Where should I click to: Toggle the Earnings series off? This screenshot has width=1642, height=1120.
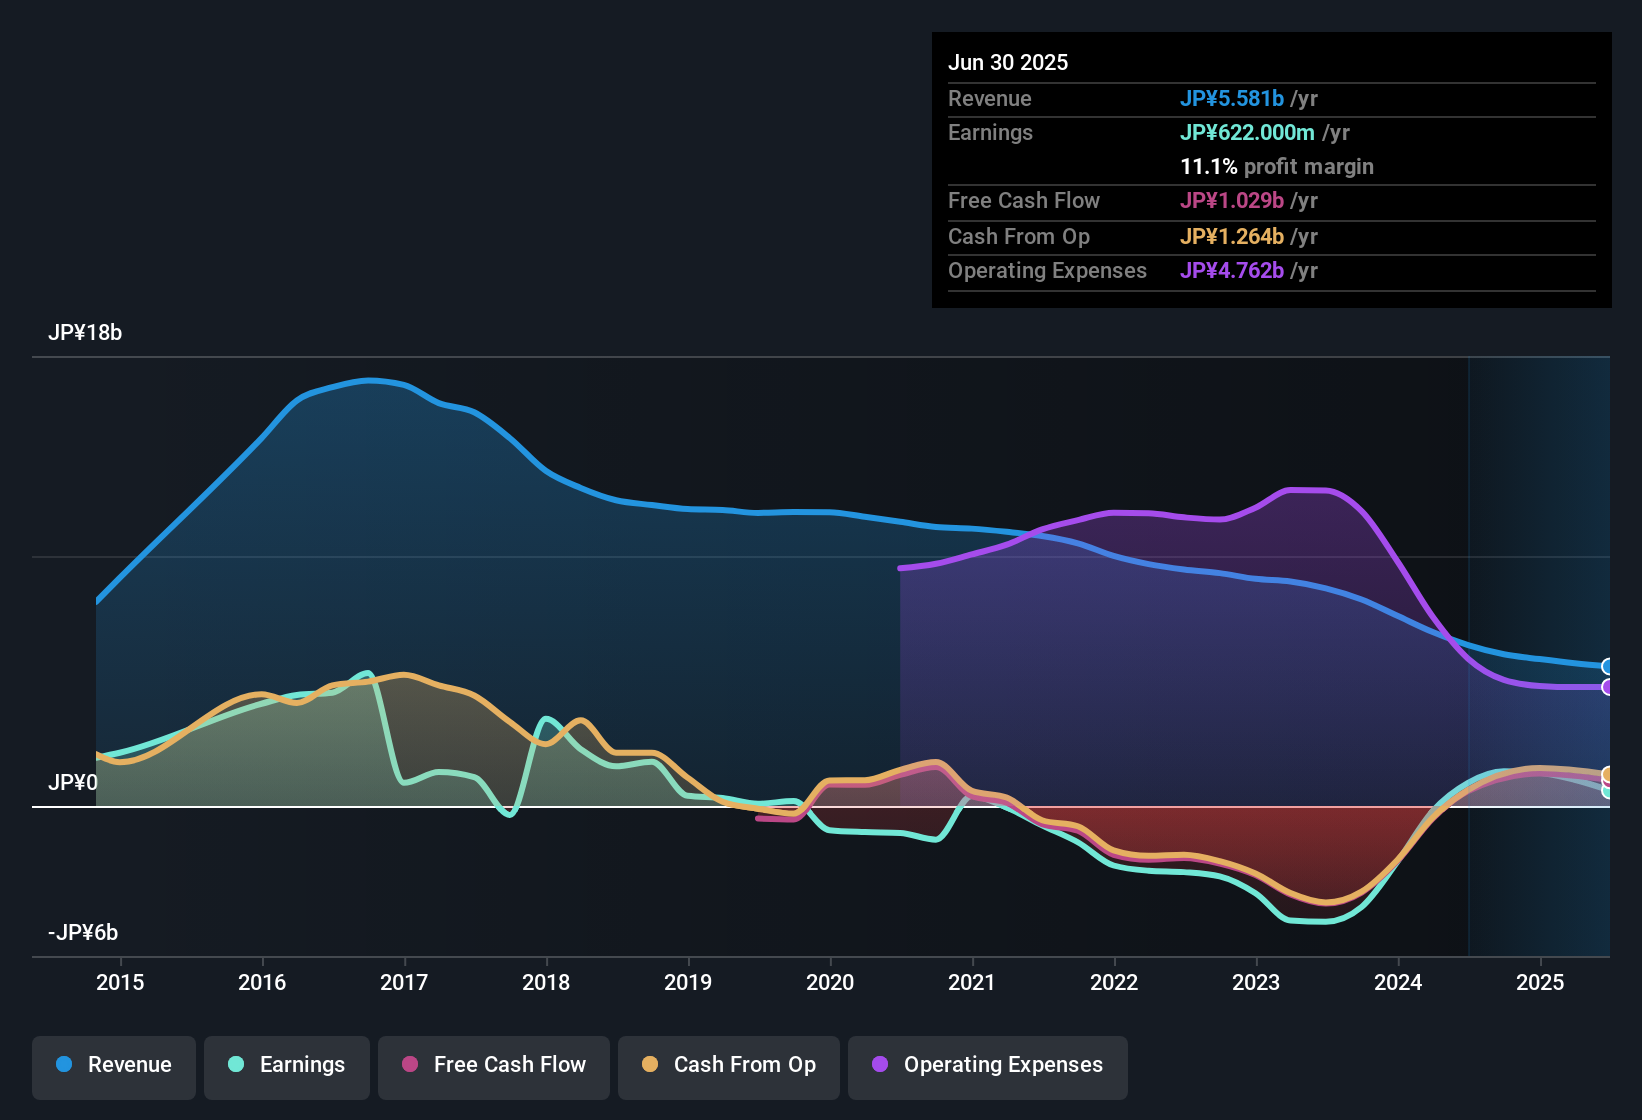286,1065
